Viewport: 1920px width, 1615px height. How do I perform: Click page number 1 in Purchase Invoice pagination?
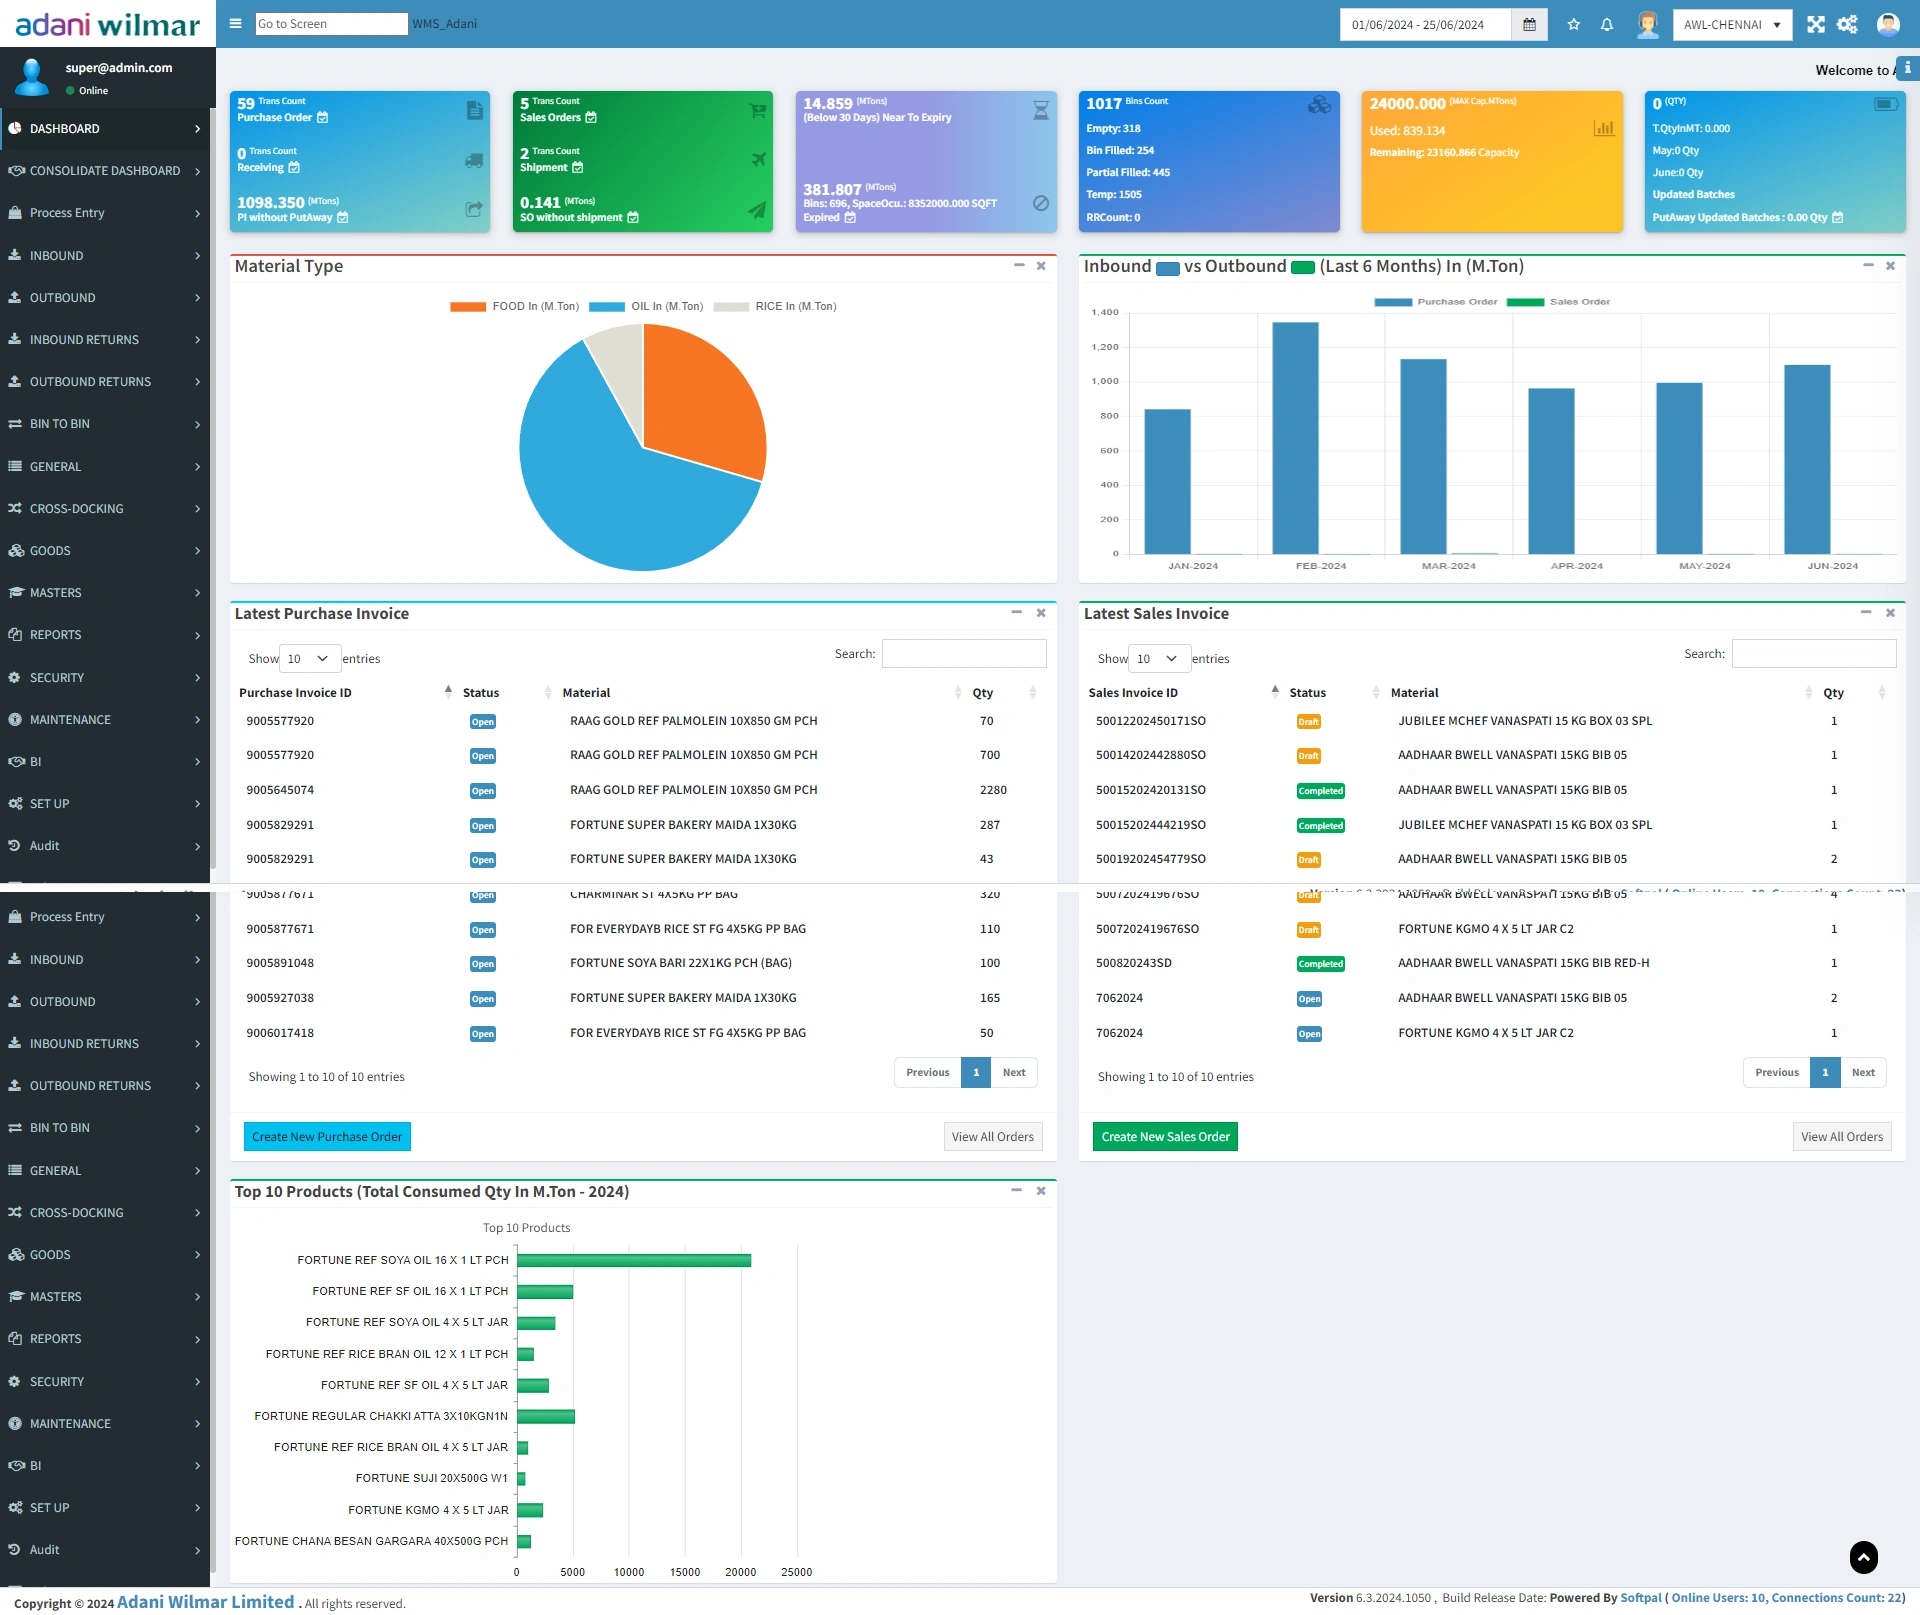click(974, 1070)
